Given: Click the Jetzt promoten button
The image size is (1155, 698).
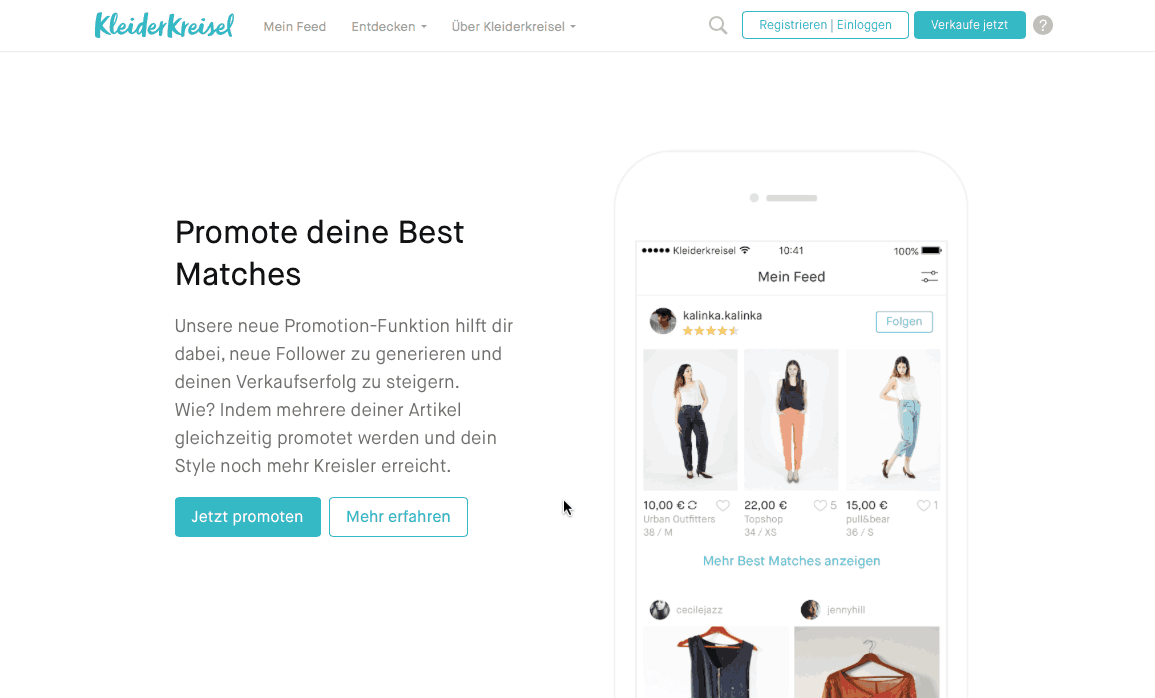Looking at the screenshot, I should tap(248, 517).
